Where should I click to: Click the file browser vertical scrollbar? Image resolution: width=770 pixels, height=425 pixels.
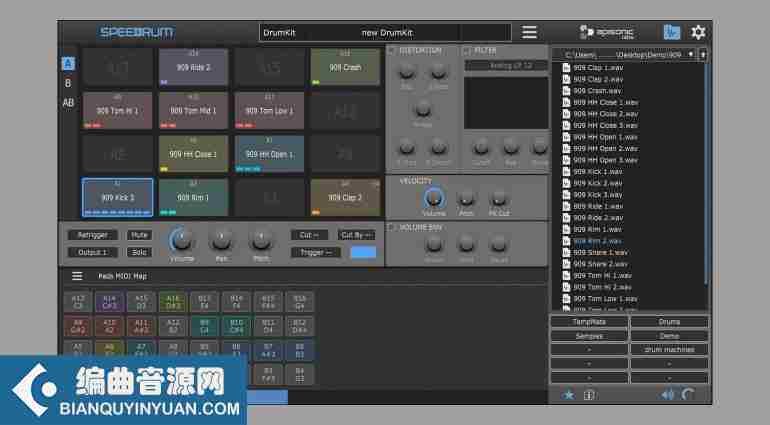(706, 172)
